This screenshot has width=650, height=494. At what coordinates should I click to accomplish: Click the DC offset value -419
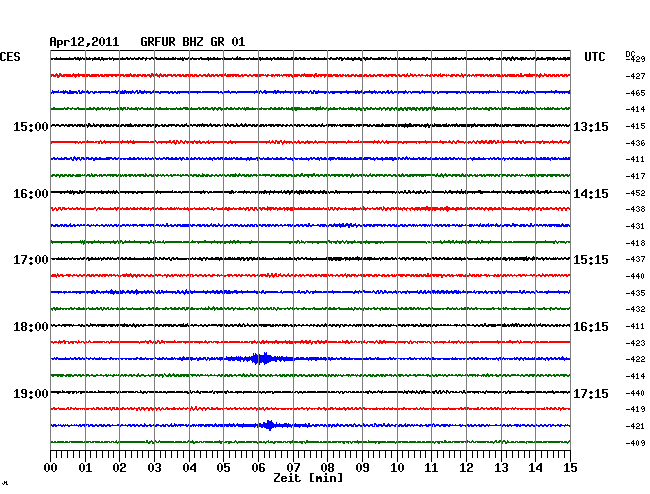pyautogui.click(x=635, y=409)
